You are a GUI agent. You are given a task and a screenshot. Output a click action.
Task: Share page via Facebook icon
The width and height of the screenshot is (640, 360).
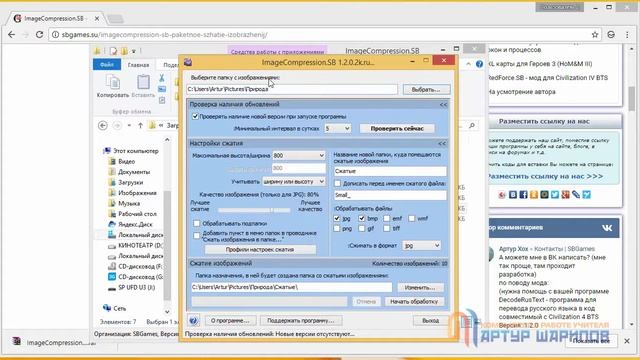pos(523,195)
